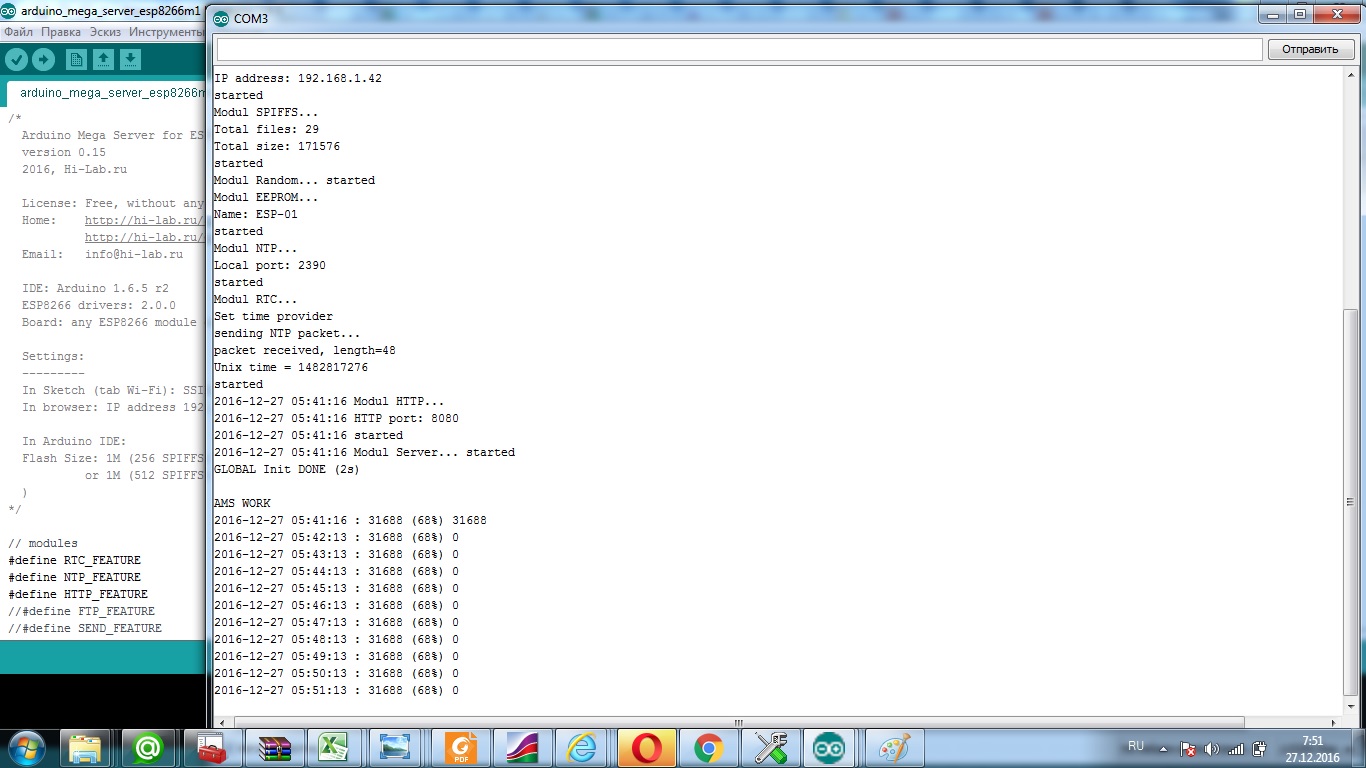Click the red-X flag action center tray icon
This screenshot has height=768, width=1366.
1188,748
